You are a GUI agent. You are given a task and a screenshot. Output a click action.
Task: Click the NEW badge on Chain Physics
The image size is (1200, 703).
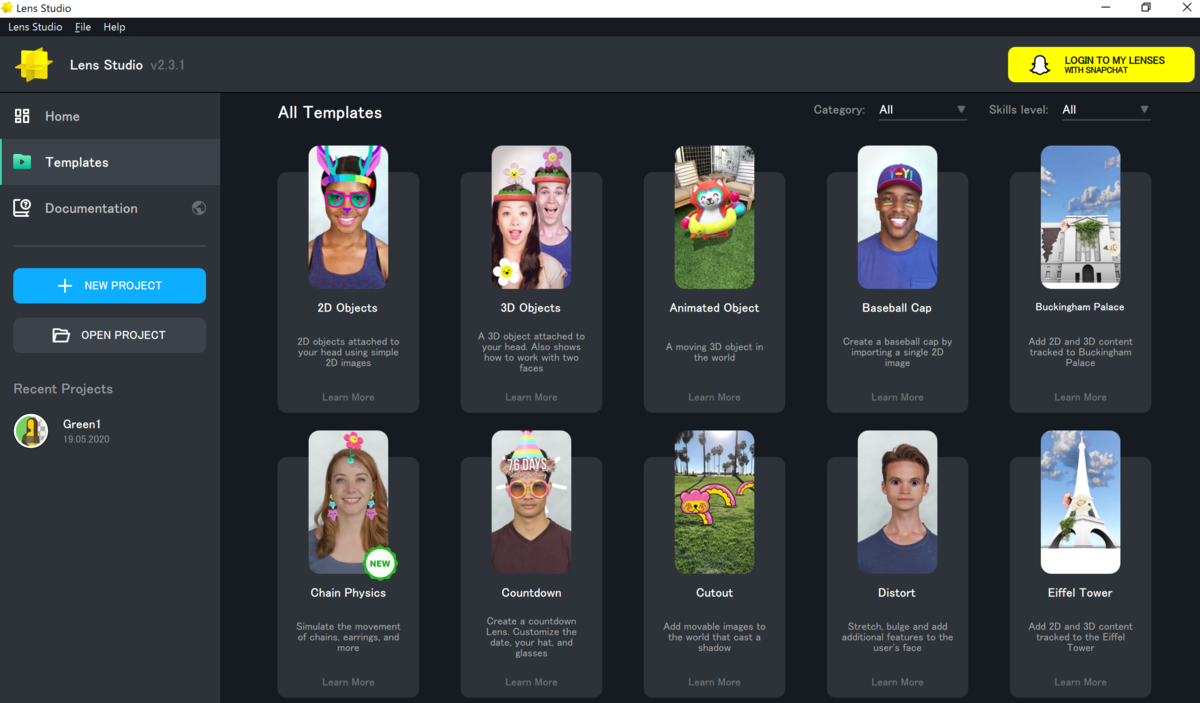pos(380,563)
